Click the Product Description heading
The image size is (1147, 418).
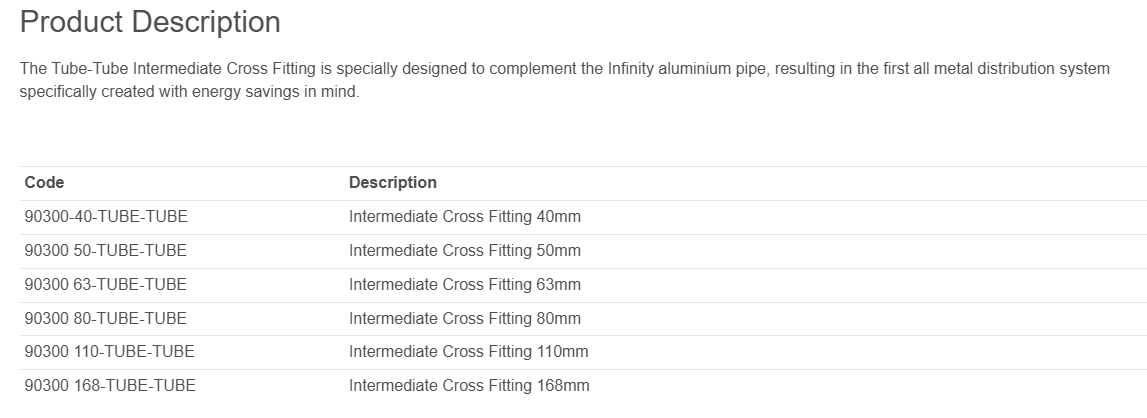(150, 22)
